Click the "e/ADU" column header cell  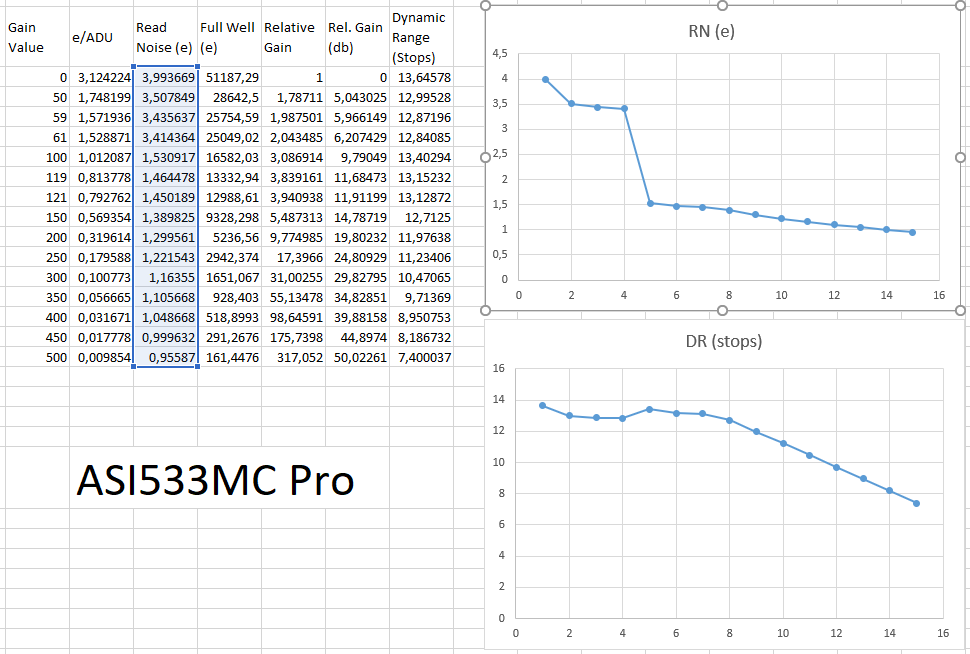click(x=100, y=37)
